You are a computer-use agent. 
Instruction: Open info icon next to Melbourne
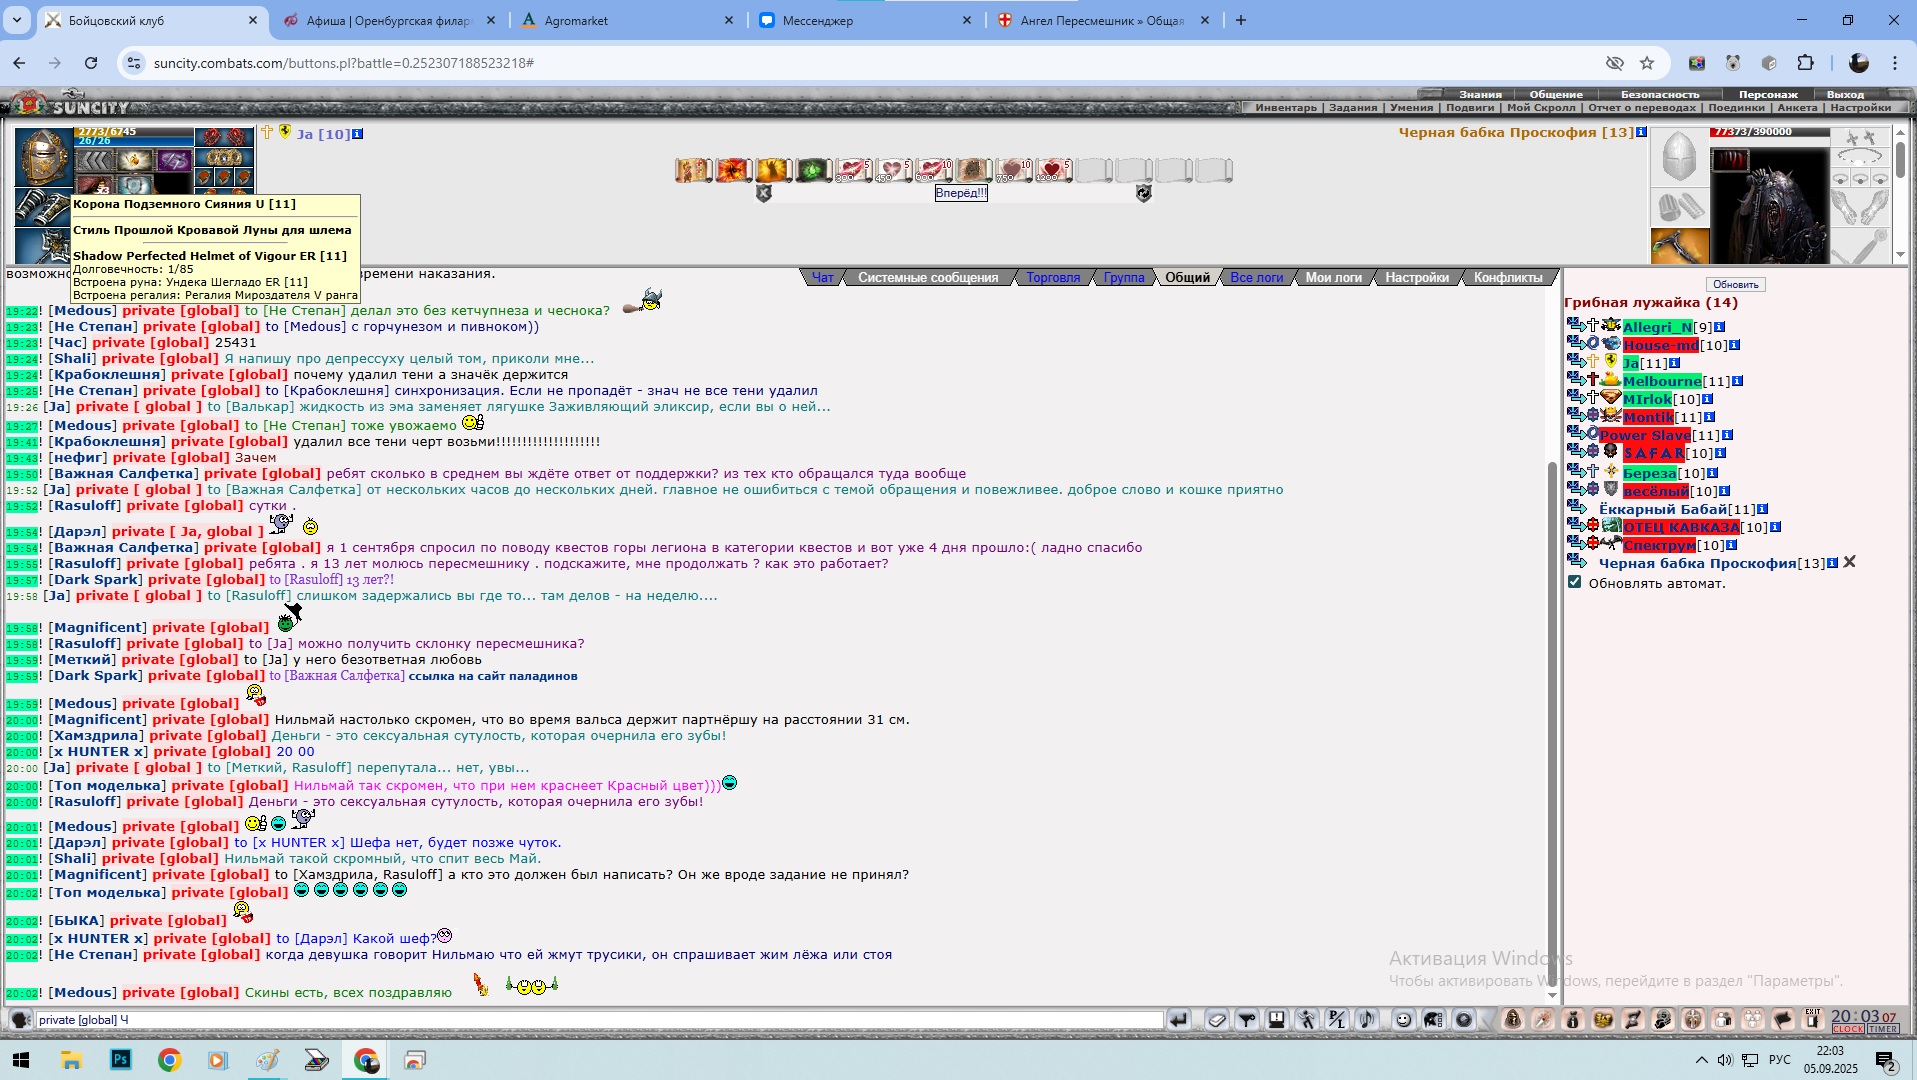(x=1737, y=381)
